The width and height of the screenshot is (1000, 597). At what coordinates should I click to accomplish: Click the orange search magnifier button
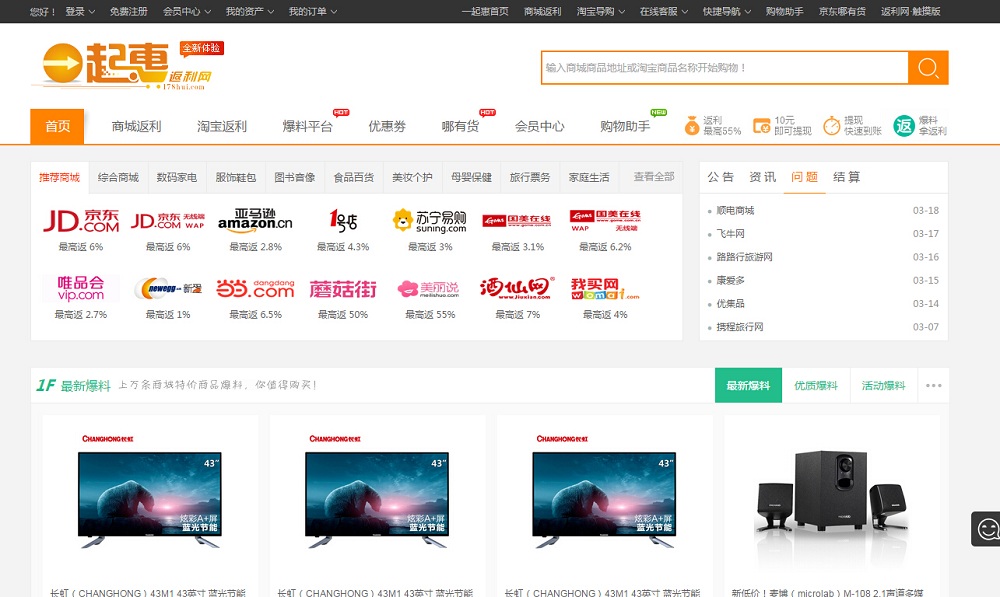coord(928,68)
